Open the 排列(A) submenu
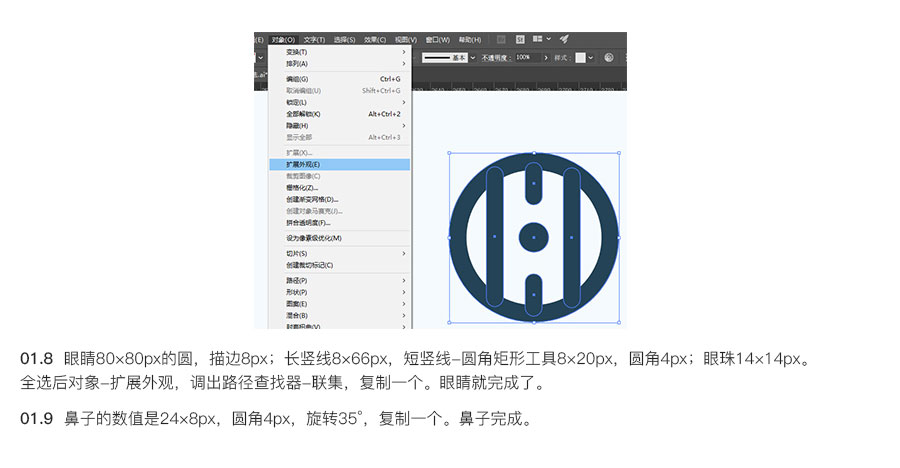The height and width of the screenshot is (468, 900). (339, 63)
